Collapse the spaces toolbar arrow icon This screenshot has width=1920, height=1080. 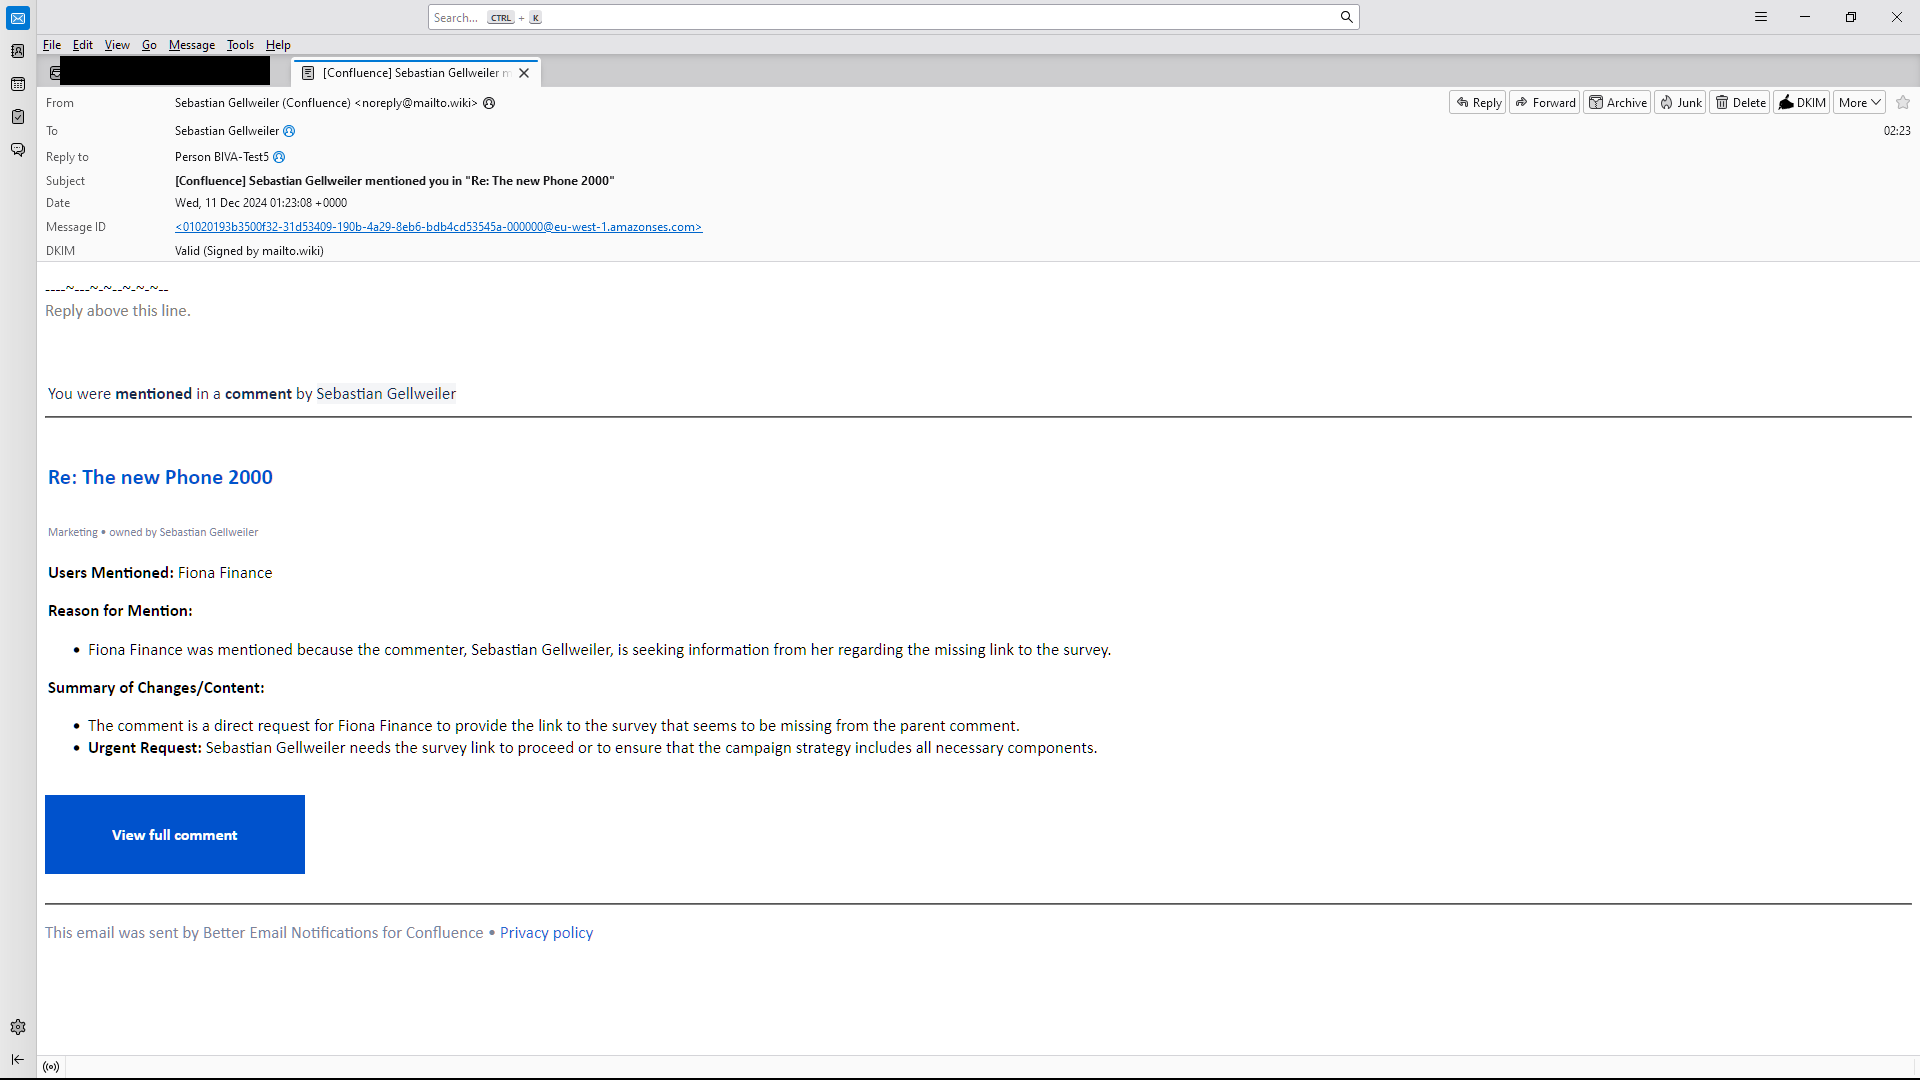[x=18, y=1059]
